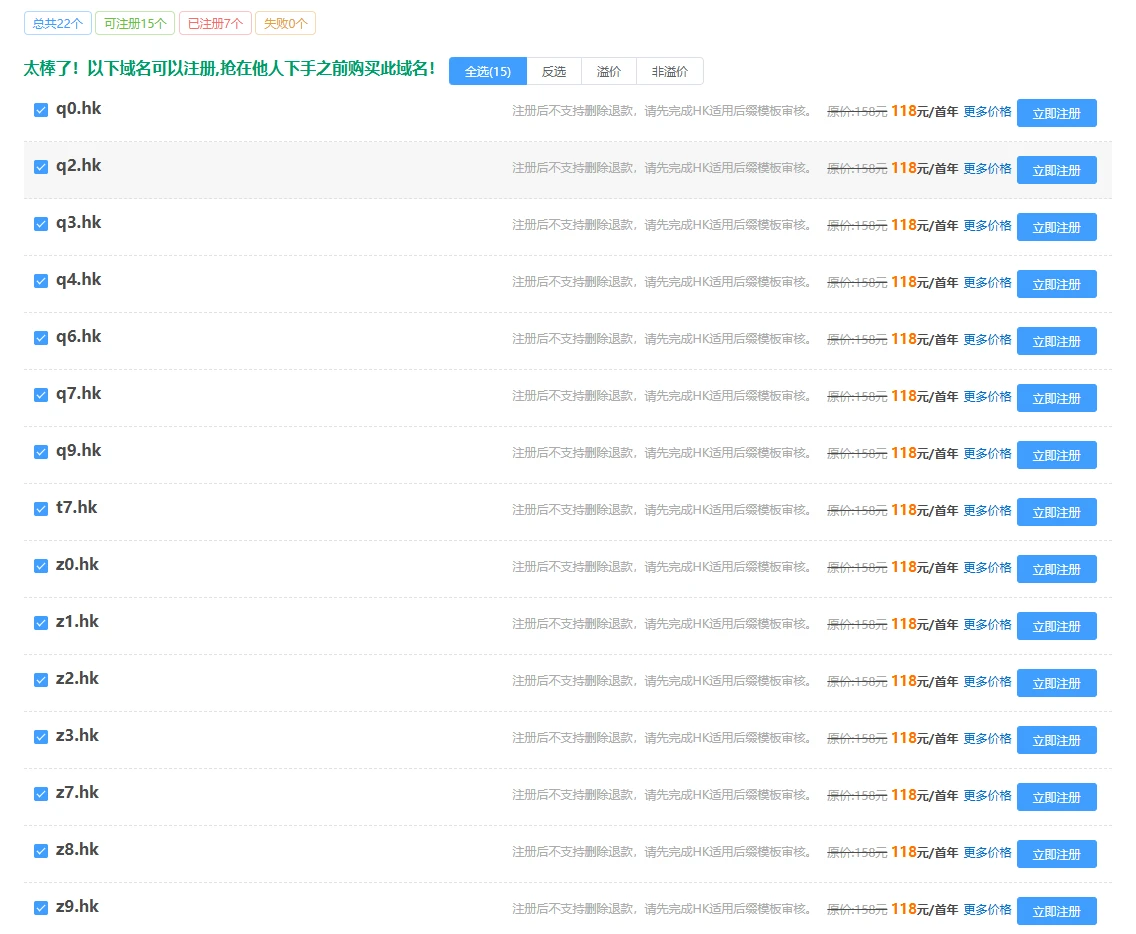Uncheck the z3.hk domain checkbox
1136x934 pixels.
41,737
